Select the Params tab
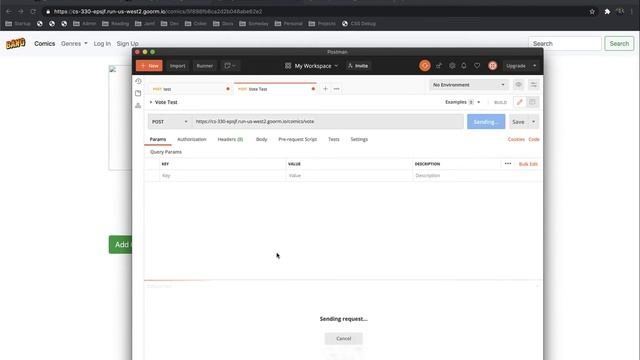640x360 pixels. (x=158, y=139)
